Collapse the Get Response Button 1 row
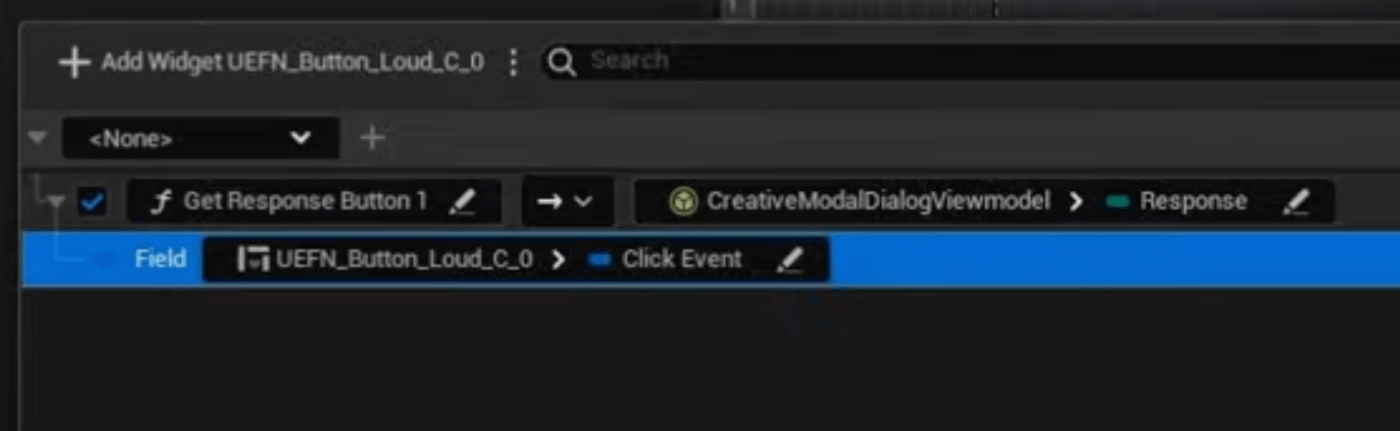Image resolution: width=1400 pixels, height=431 pixels. [57, 202]
